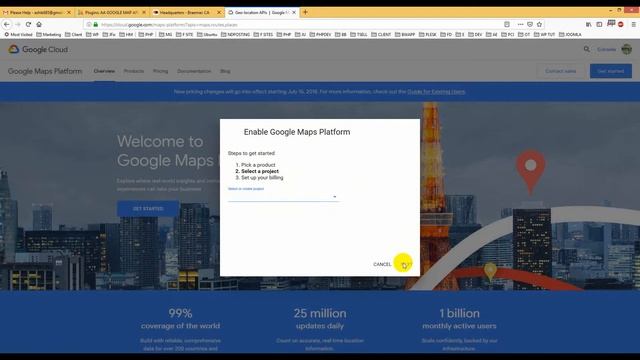This screenshot has height=360, width=640.
Task: Click the GET STARTED button under Welcome heading
Action: click(148, 209)
